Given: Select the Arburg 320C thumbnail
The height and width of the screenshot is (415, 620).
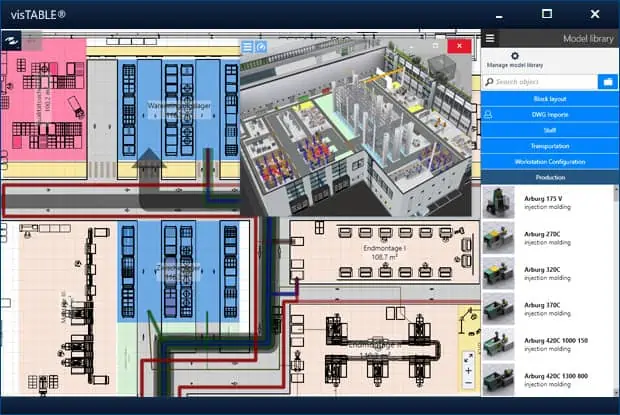Looking at the screenshot, I should pos(498,274).
